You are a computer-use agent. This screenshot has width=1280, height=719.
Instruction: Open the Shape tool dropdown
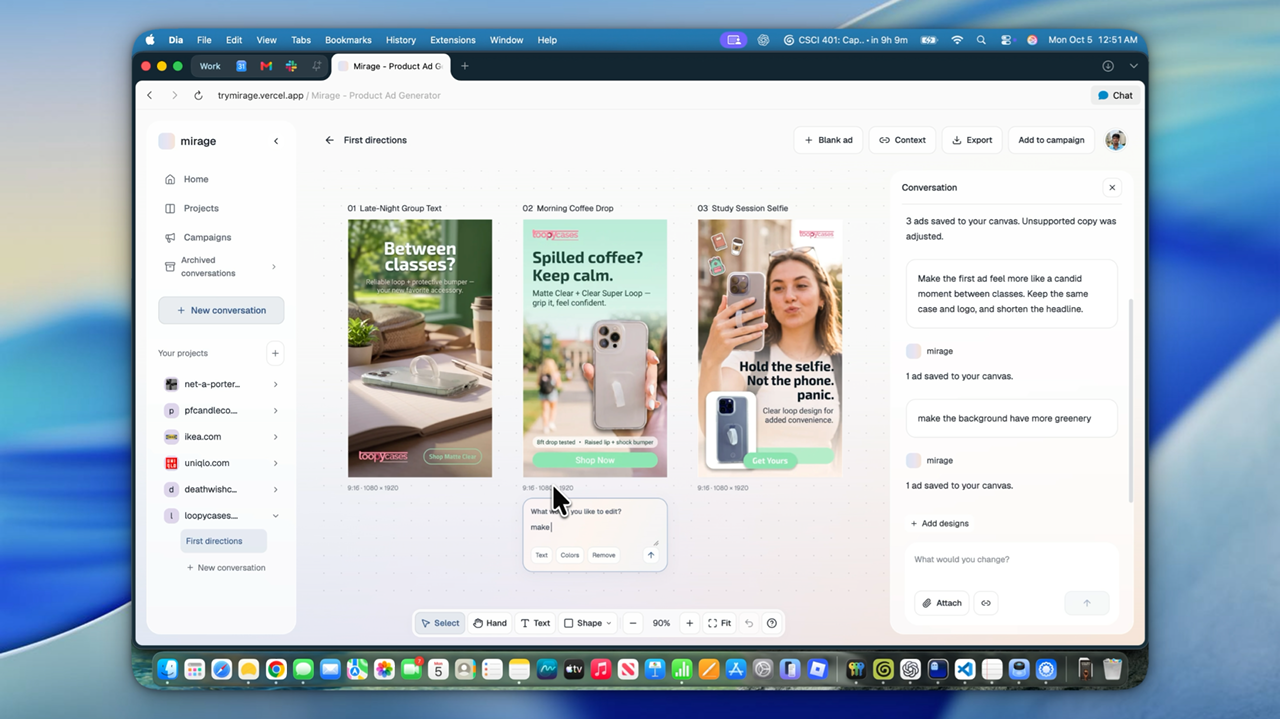588,623
